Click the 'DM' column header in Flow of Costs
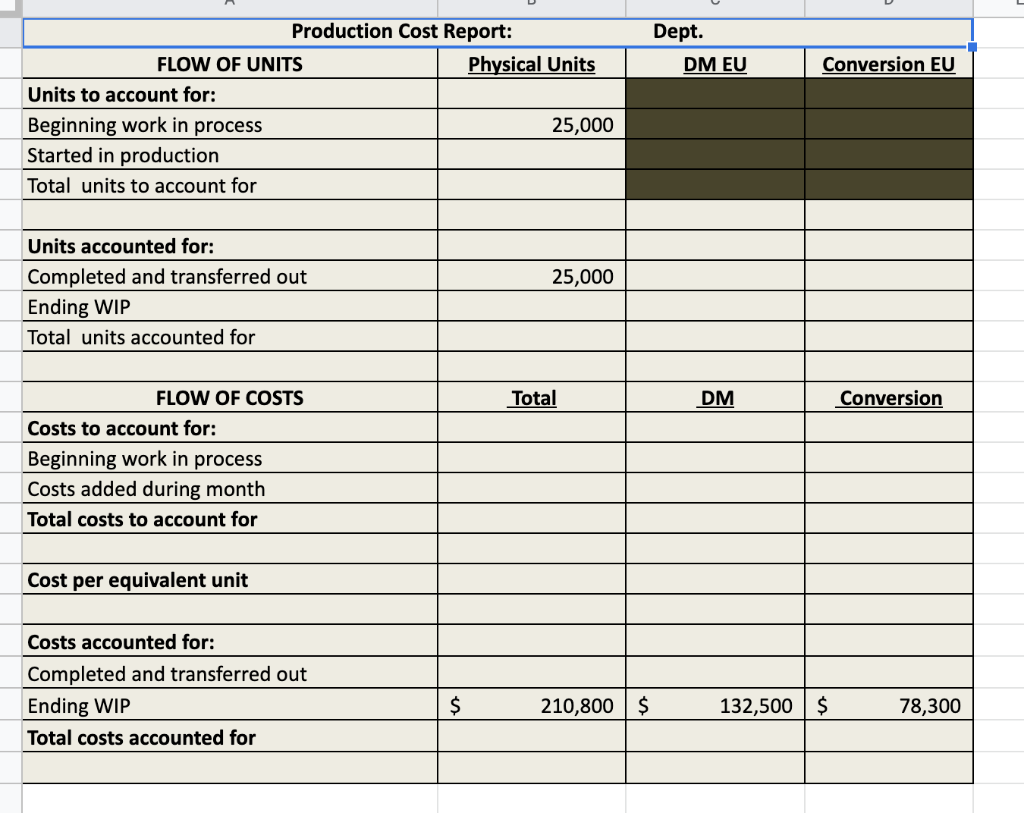The width and height of the screenshot is (1024, 813). click(x=715, y=398)
